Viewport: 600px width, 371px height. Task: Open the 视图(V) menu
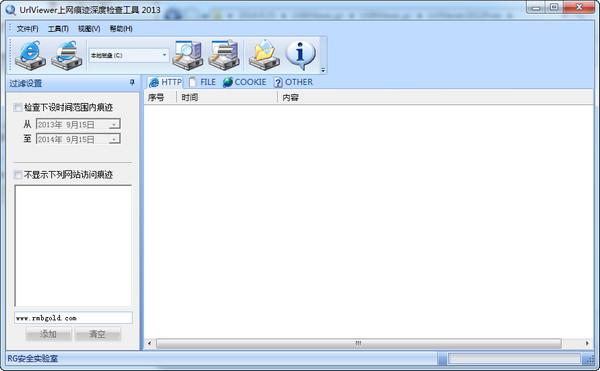point(89,29)
